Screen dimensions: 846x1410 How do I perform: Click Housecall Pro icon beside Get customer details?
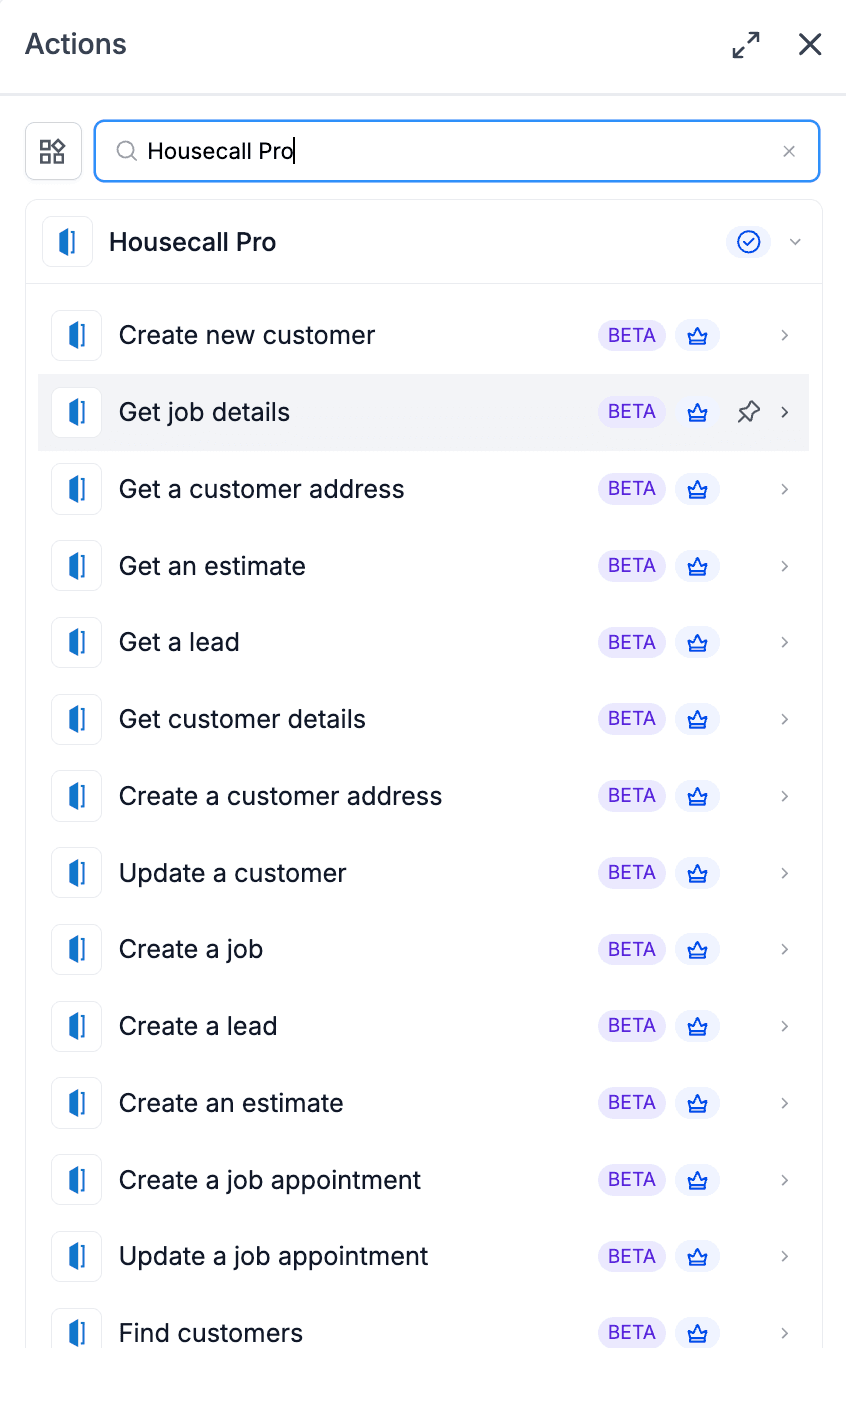coord(77,719)
